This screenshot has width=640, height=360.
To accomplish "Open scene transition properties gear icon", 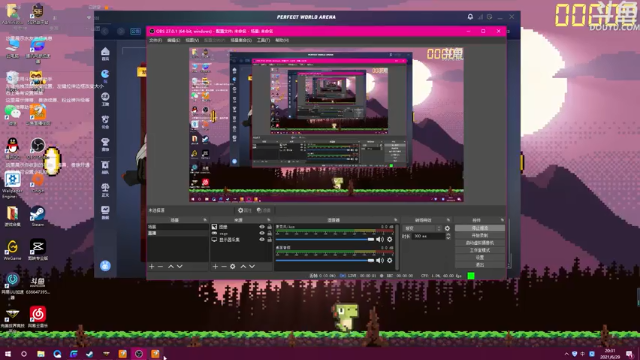I will coord(447,228).
